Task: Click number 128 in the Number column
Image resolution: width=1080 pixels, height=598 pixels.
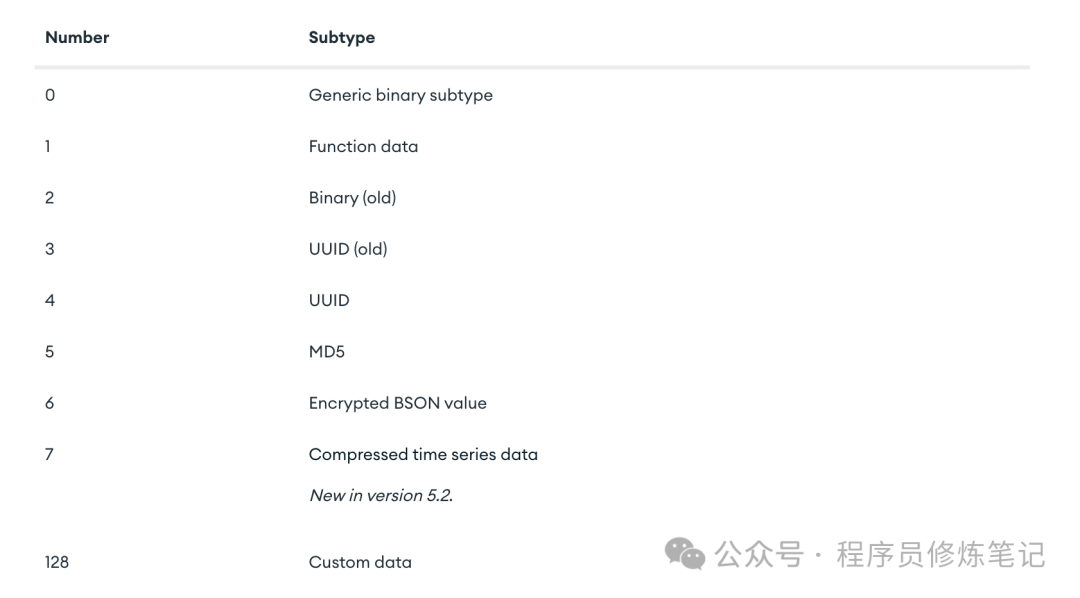Action: pyautogui.click(x=57, y=562)
